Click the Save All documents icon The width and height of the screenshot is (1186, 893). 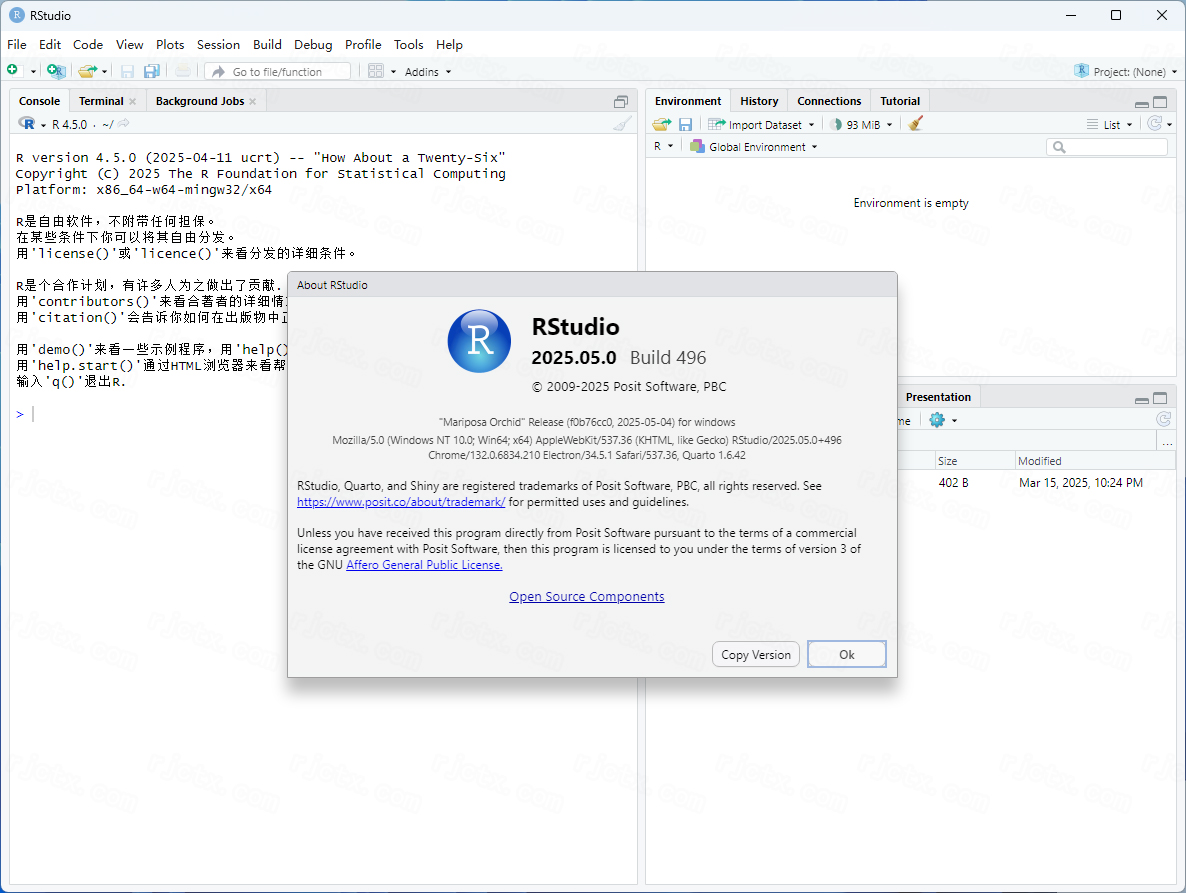[x=152, y=71]
